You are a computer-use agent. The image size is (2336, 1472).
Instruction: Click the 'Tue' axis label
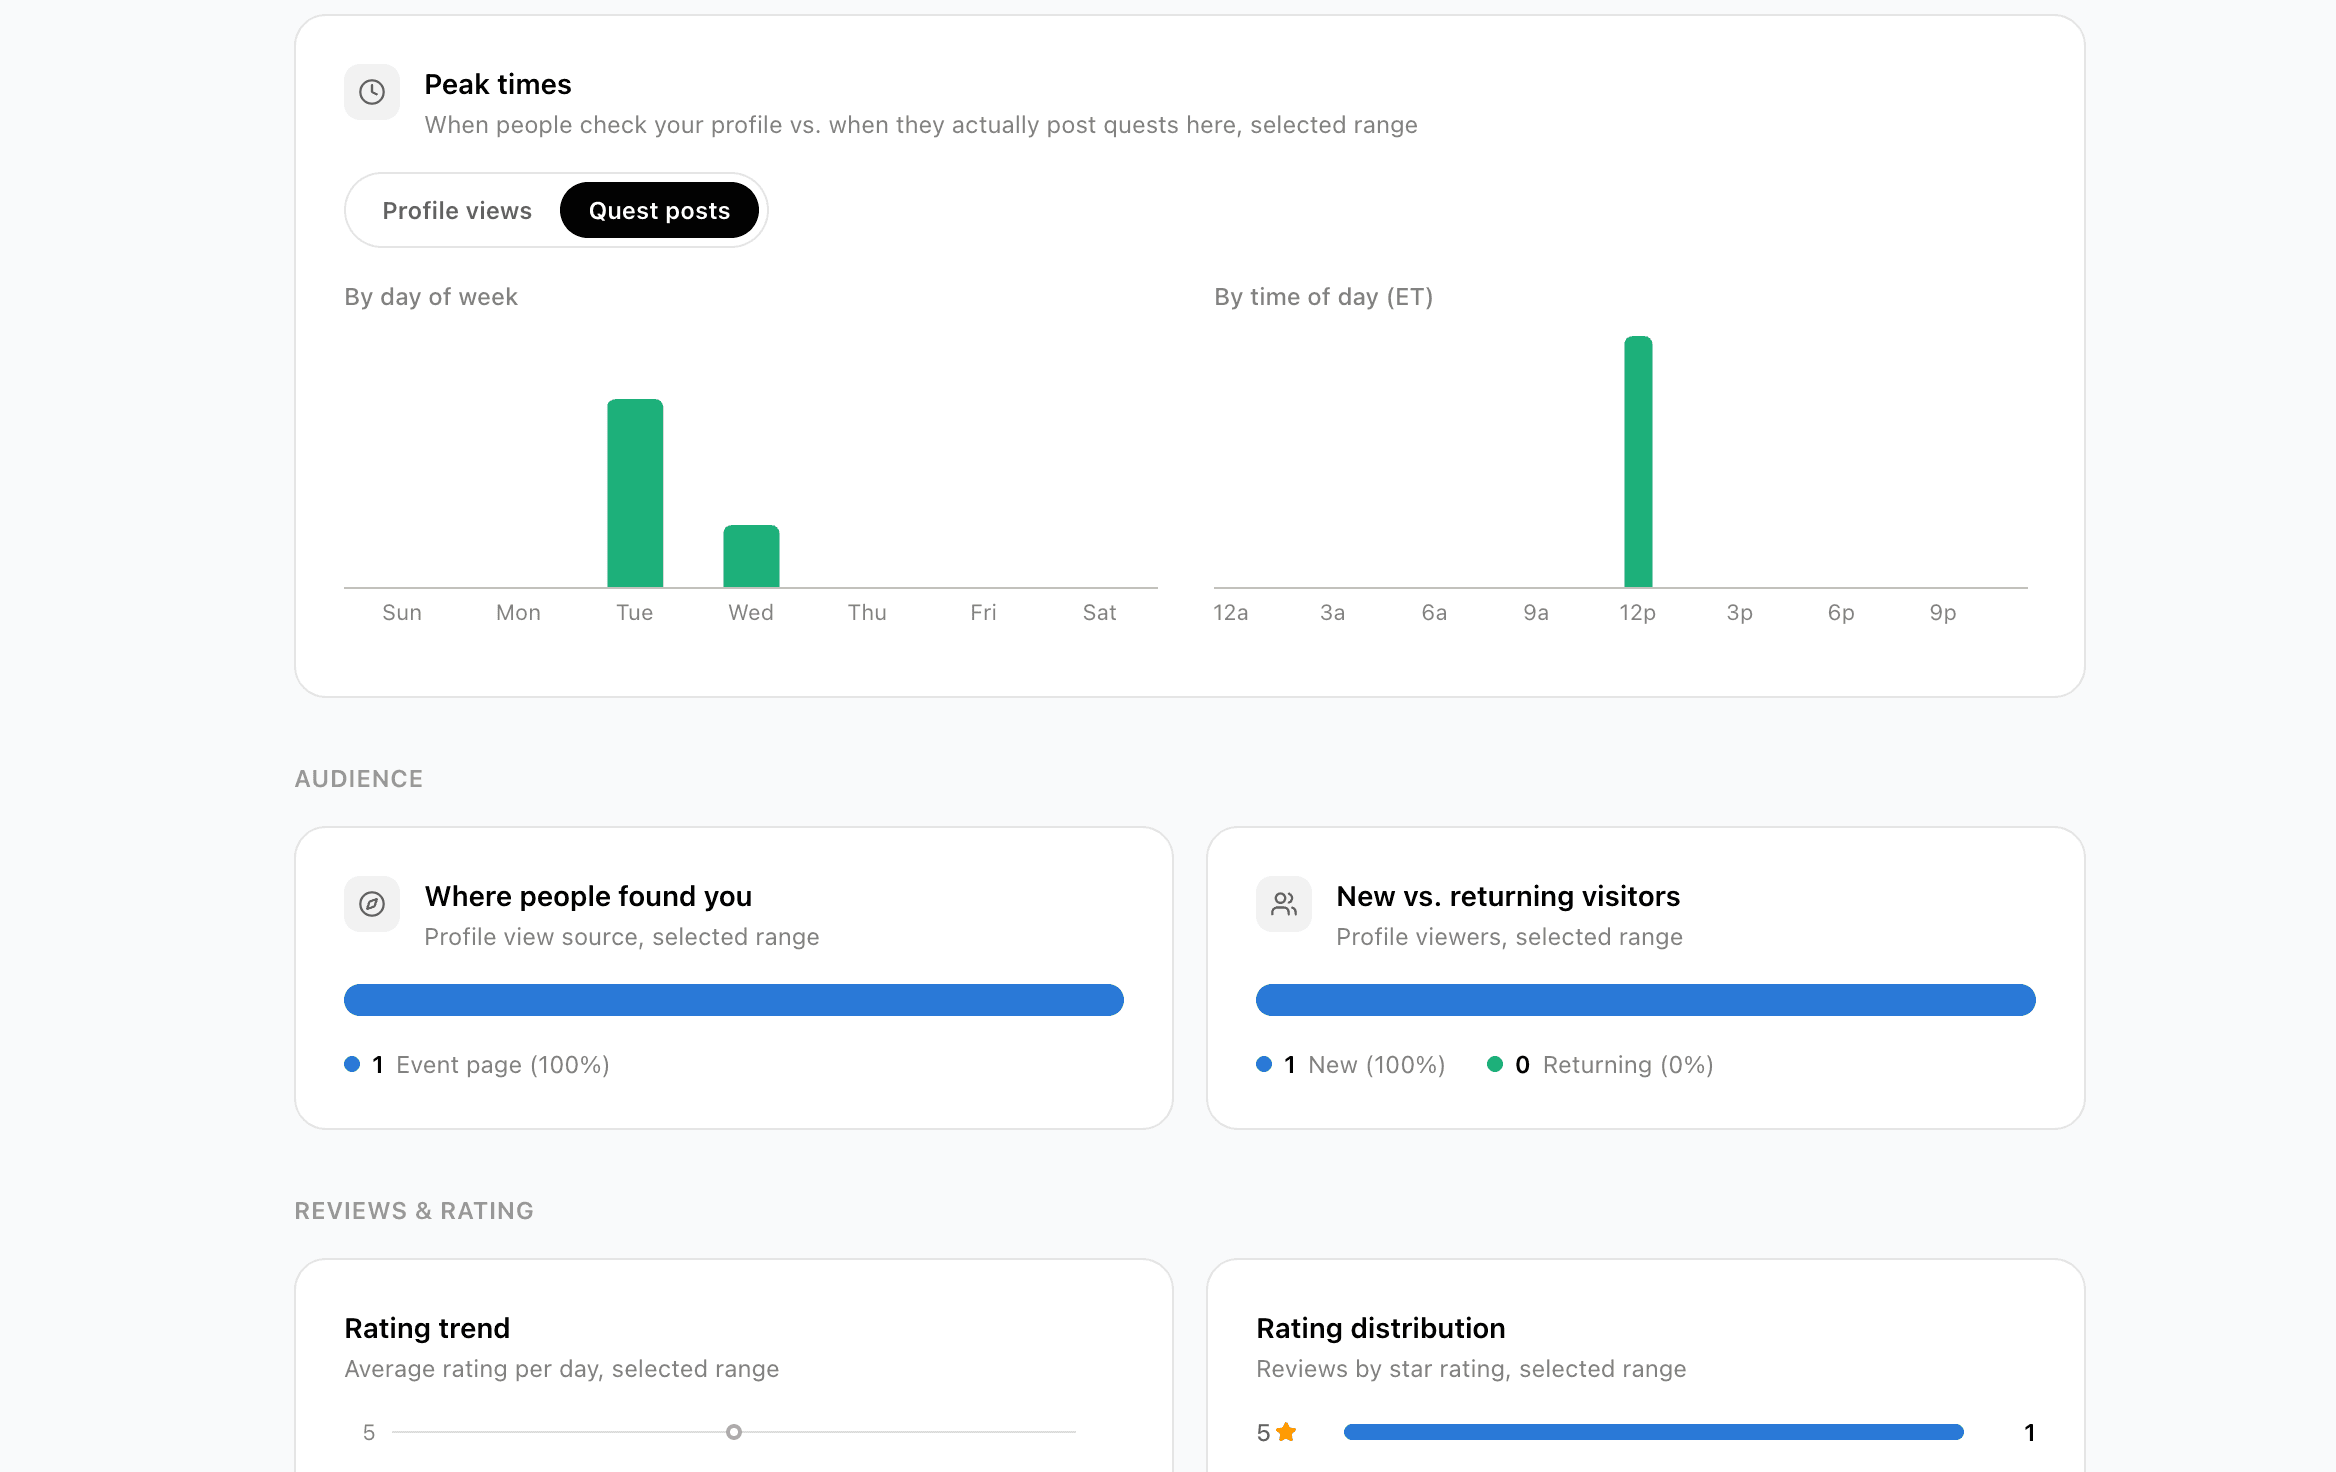[x=635, y=613]
